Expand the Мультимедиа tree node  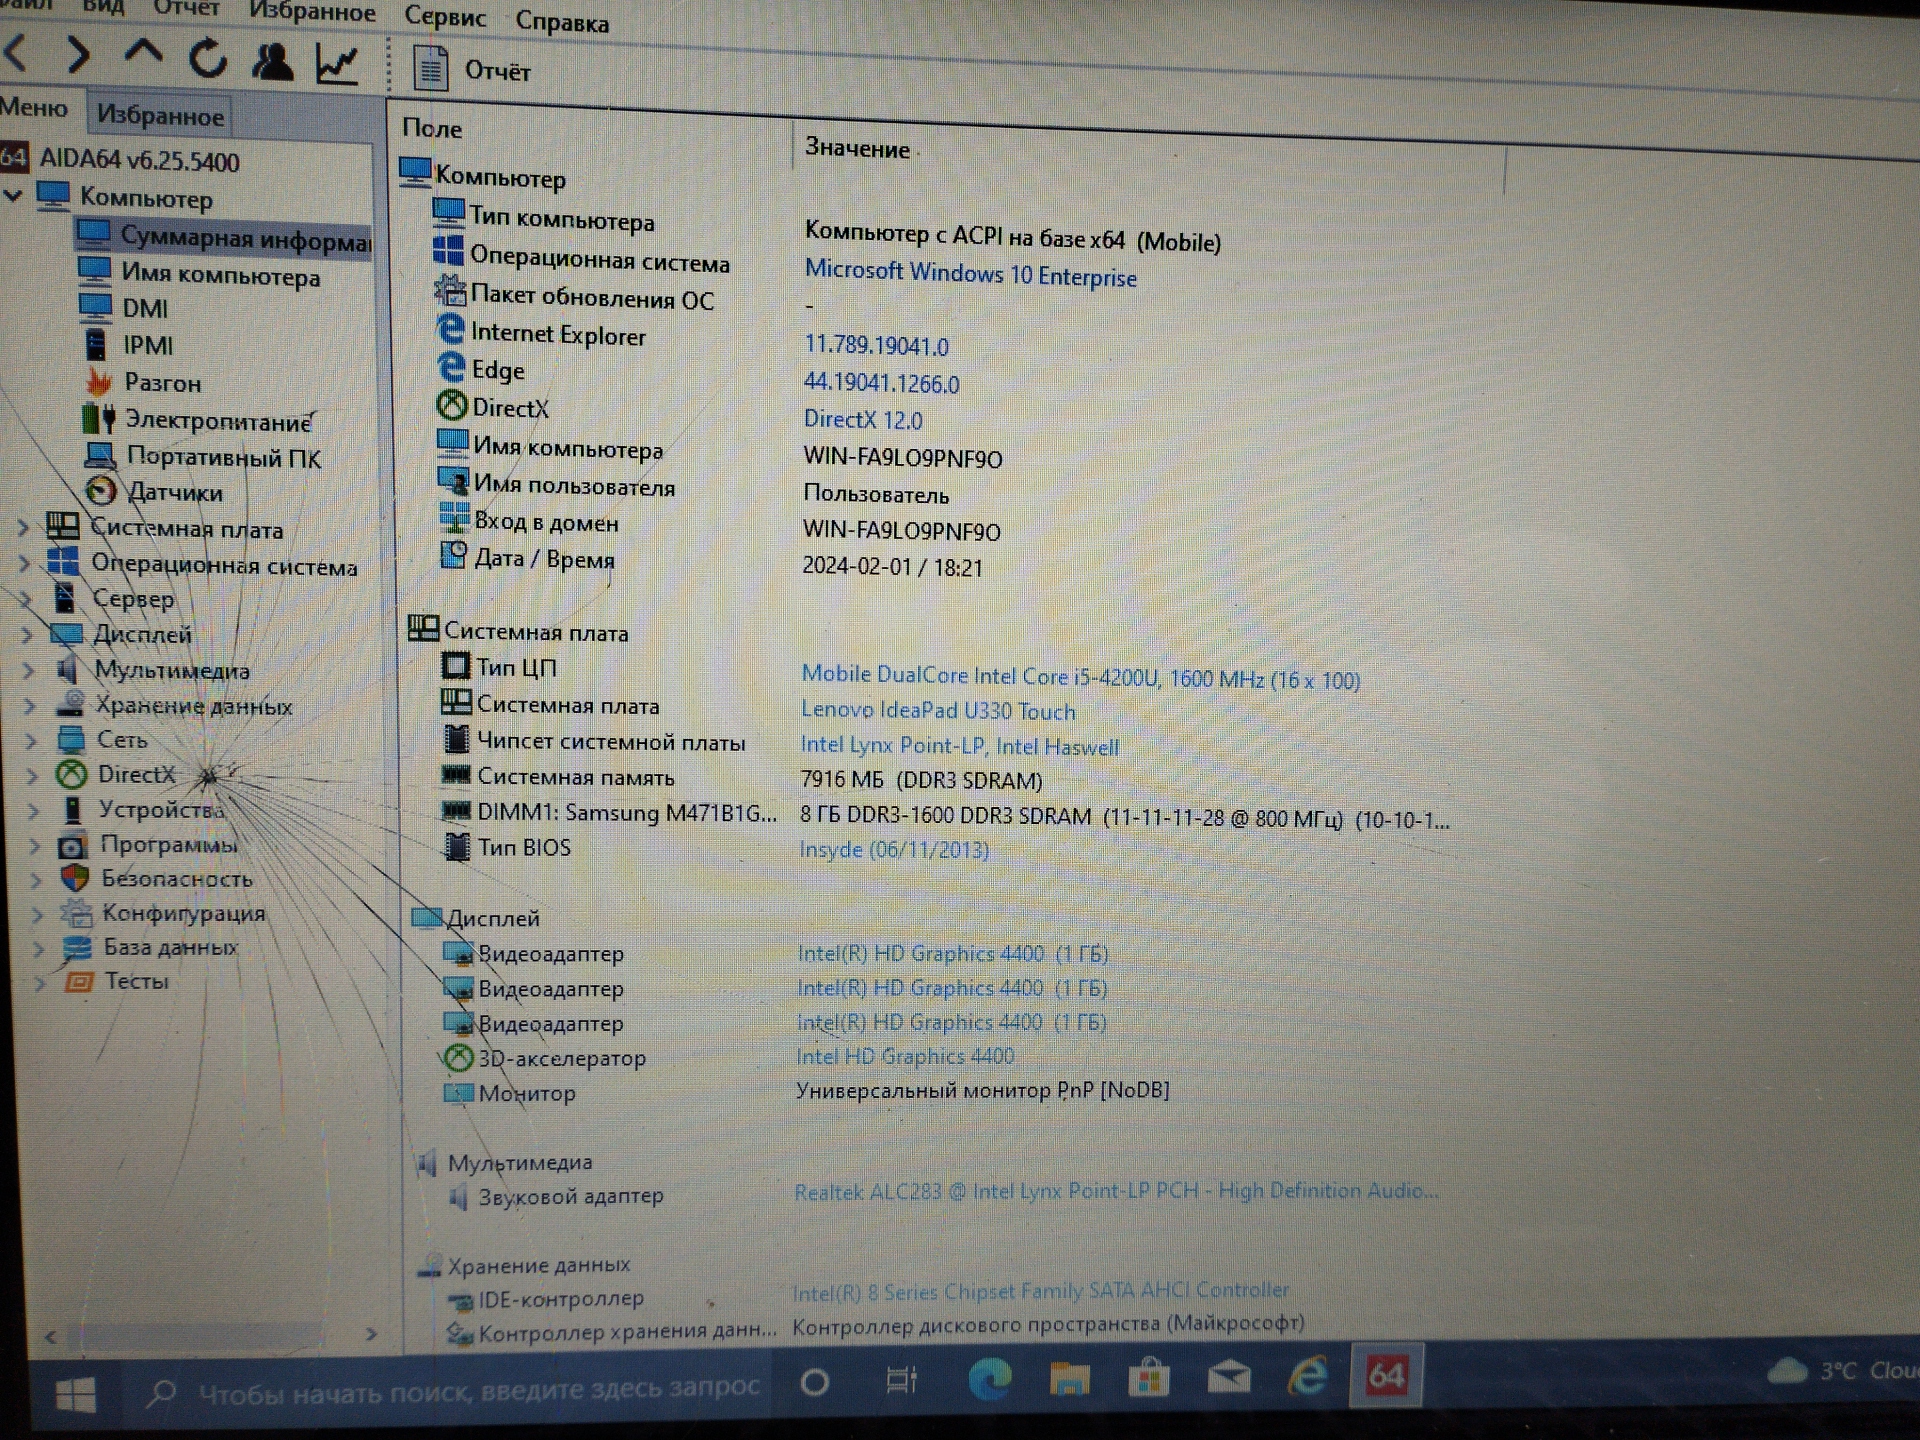click(x=28, y=670)
